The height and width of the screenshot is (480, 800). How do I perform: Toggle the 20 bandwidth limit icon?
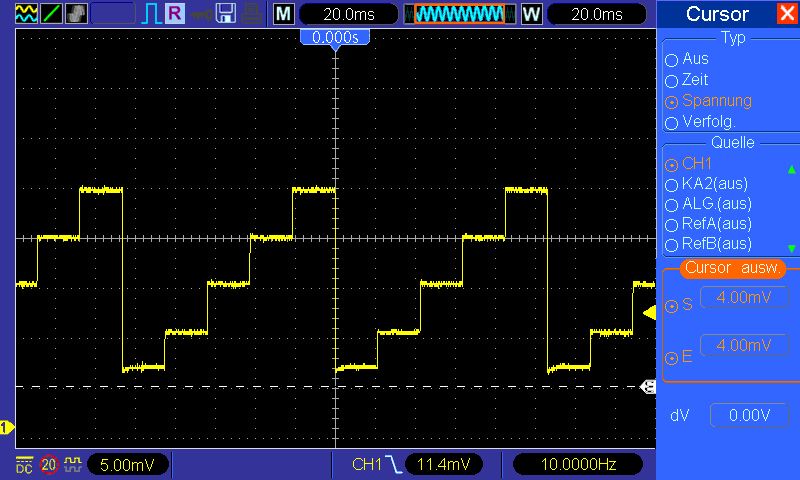49,465
